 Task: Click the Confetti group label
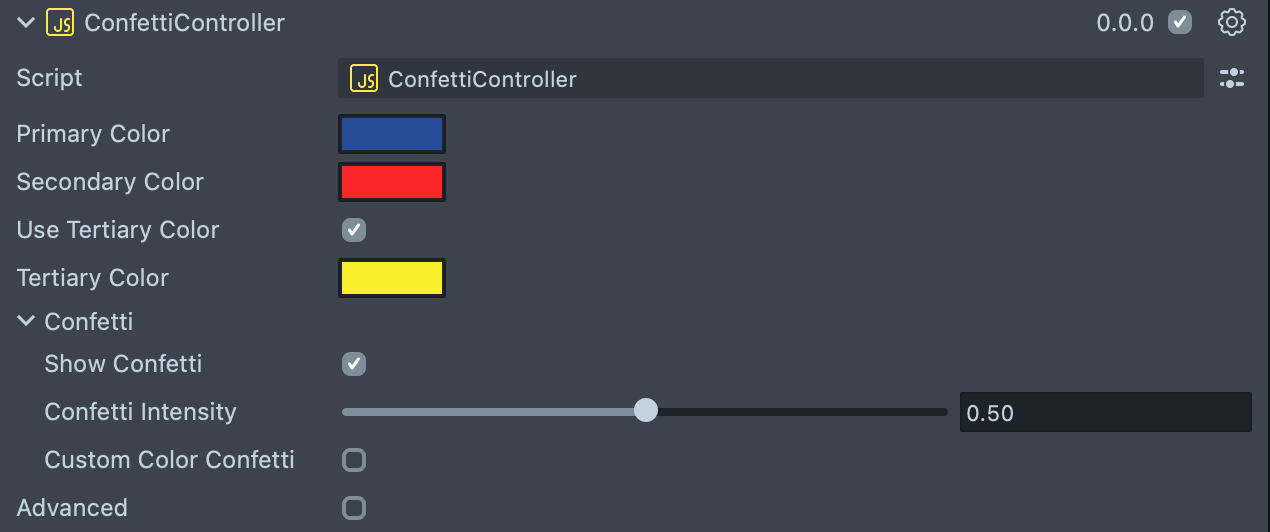89,321
